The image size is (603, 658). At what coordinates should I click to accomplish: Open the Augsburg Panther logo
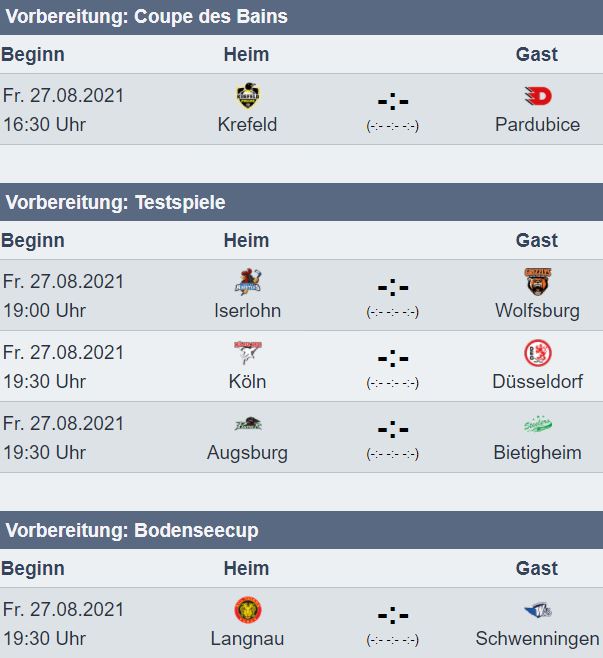coord(248,423)
